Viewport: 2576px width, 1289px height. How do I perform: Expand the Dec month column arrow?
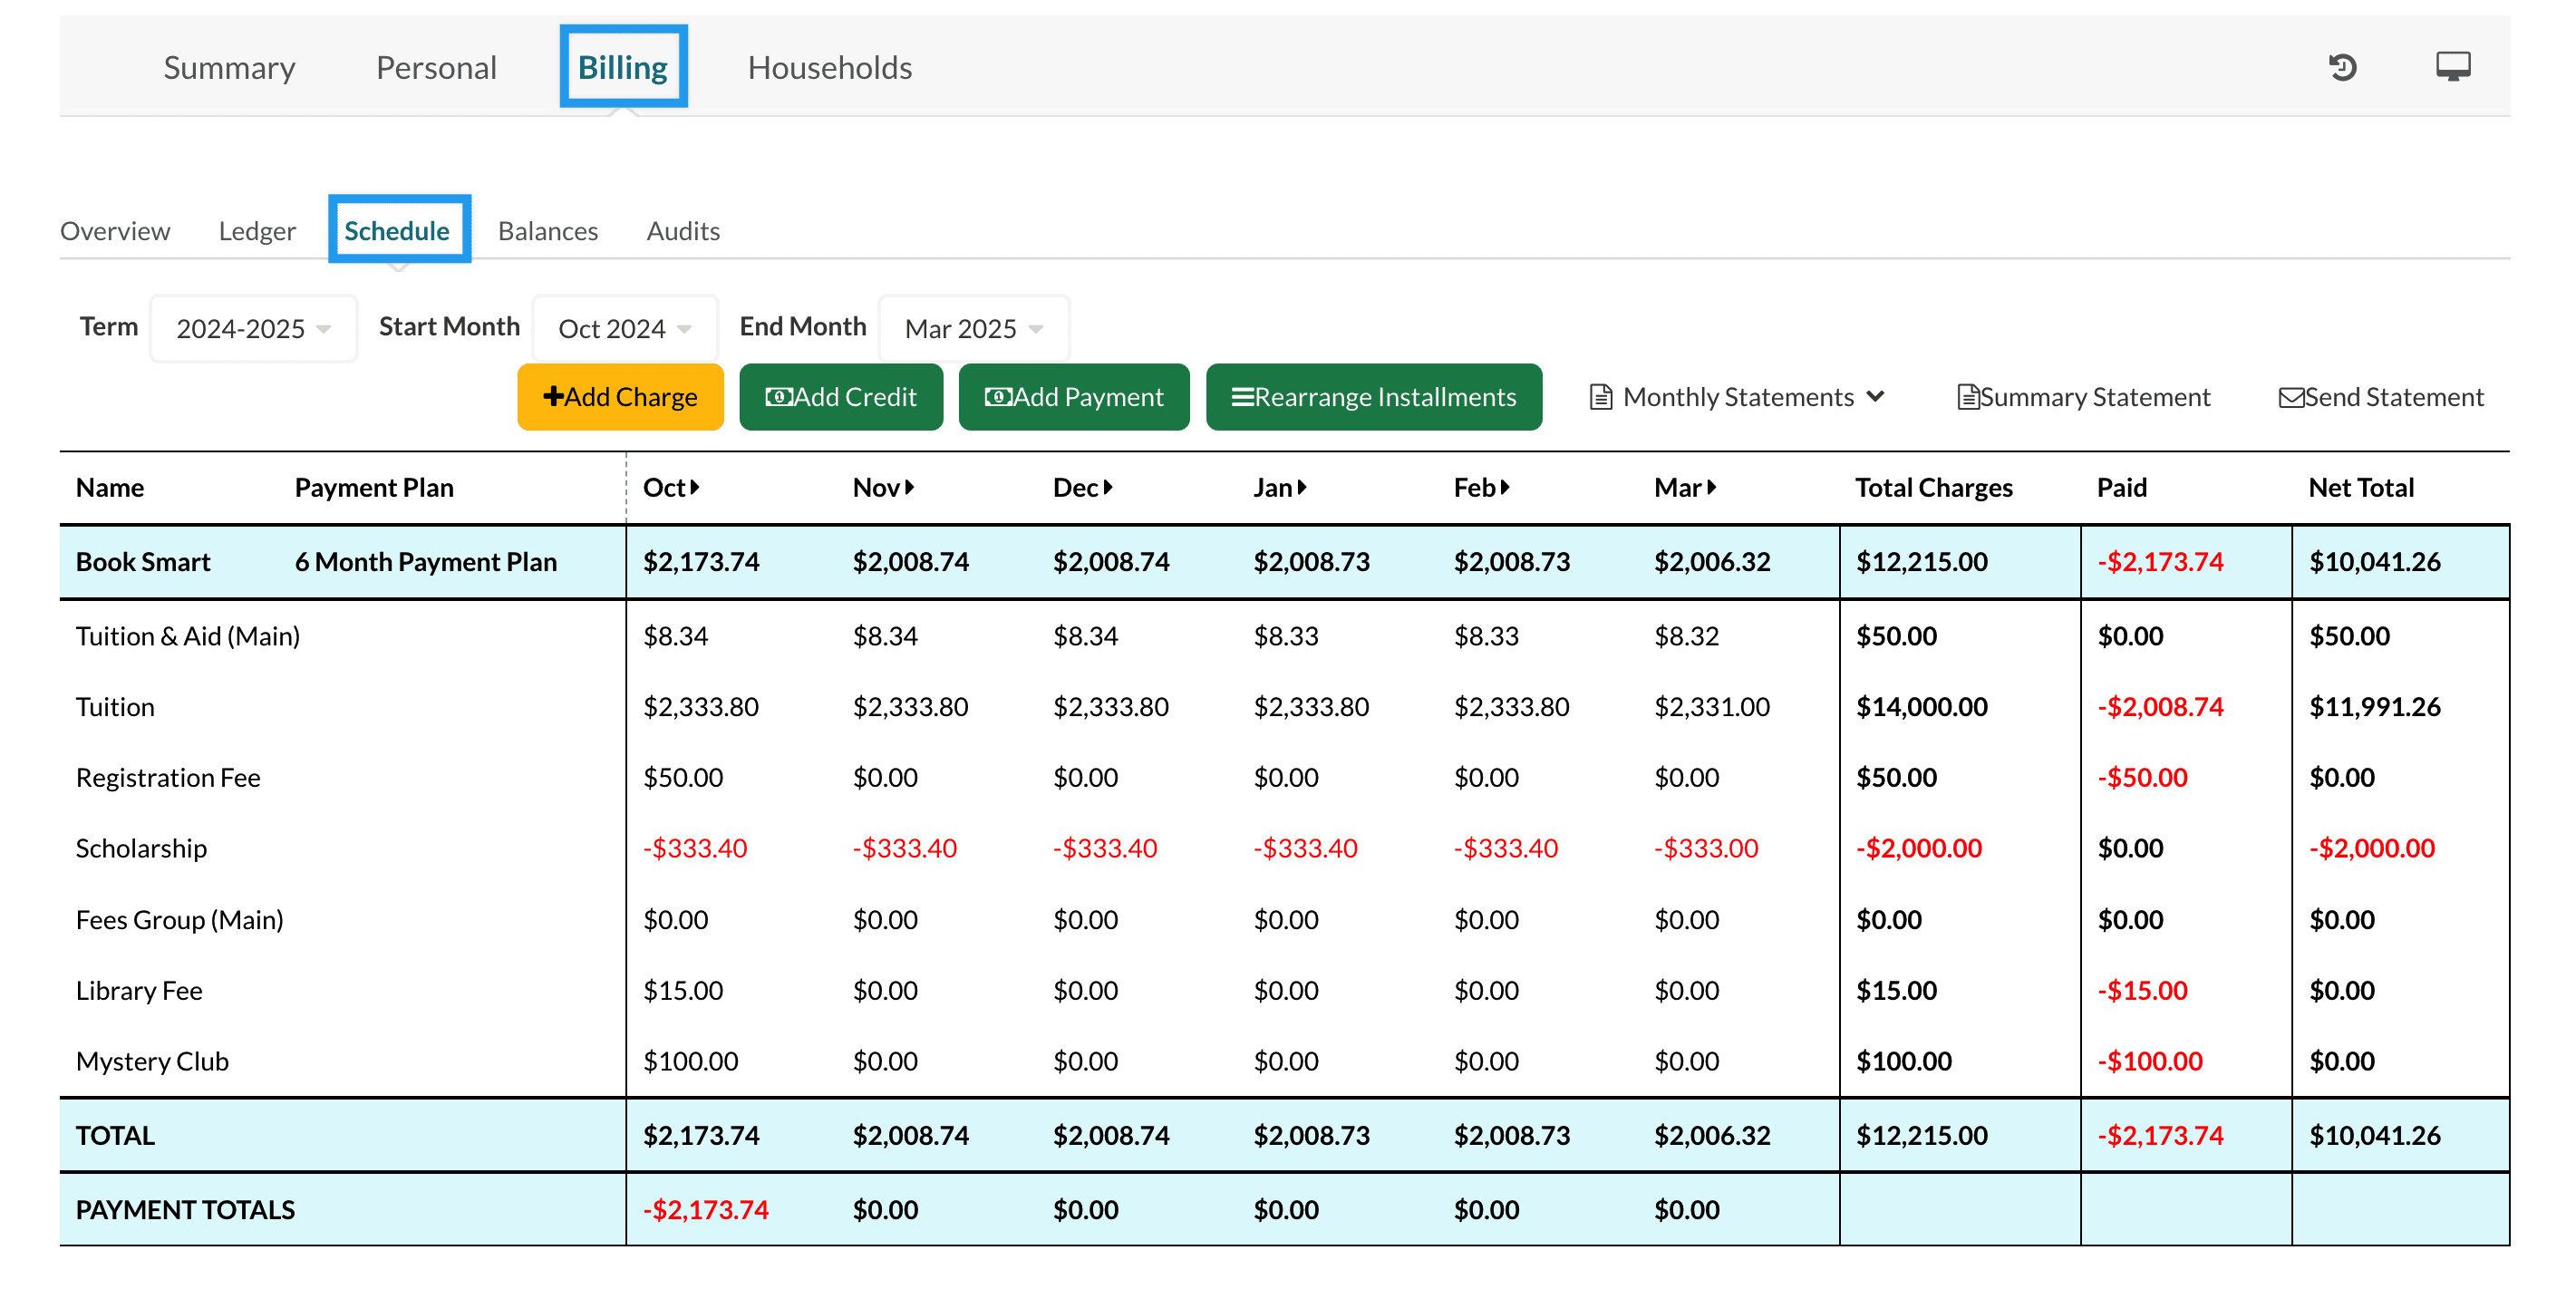(x=1108, y=487)
